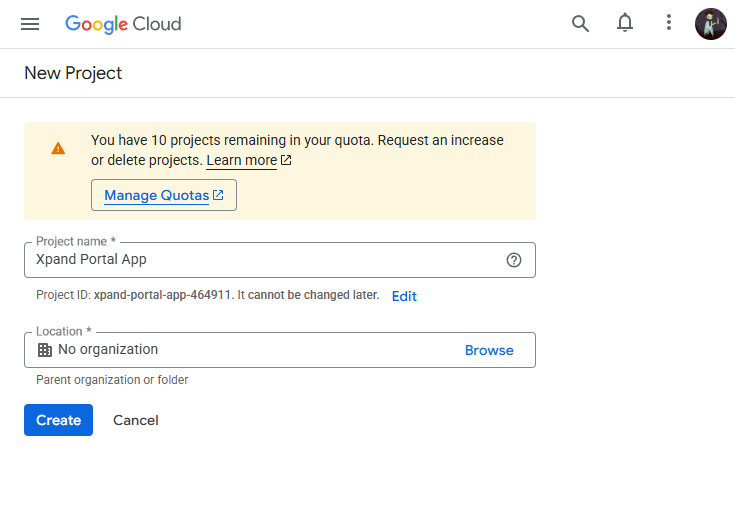Cancel the new project creation
The height and width of the screenshot is (524, 735).
pyautogui.click(x=136, y=420)
